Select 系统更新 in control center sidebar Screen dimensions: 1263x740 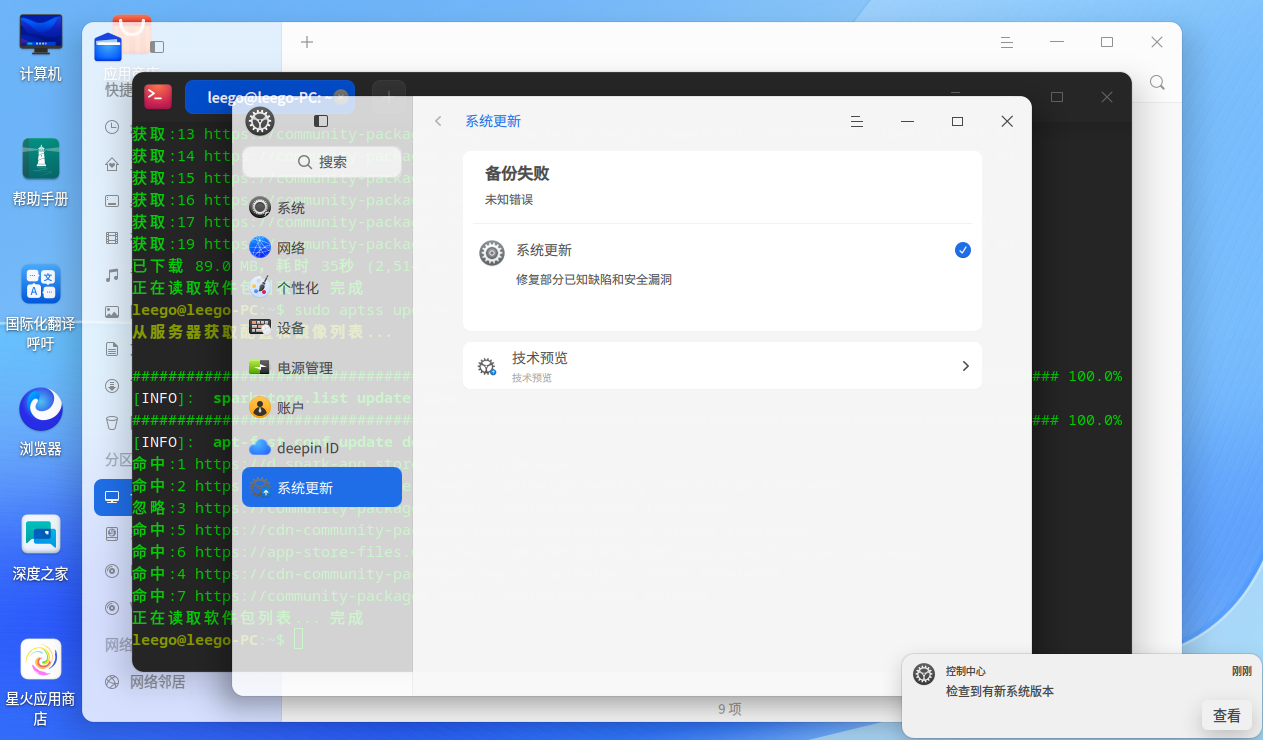(321, 488)
